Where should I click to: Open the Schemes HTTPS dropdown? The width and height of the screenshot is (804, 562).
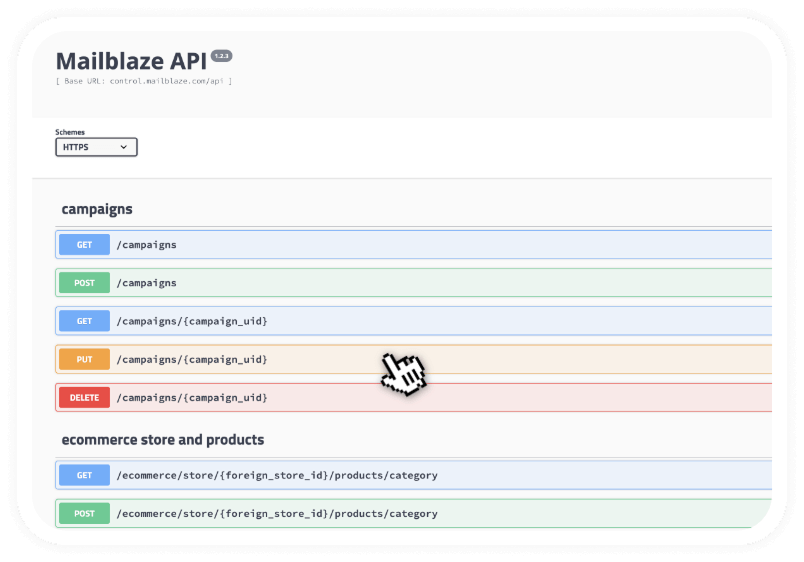tap(96, 147)
